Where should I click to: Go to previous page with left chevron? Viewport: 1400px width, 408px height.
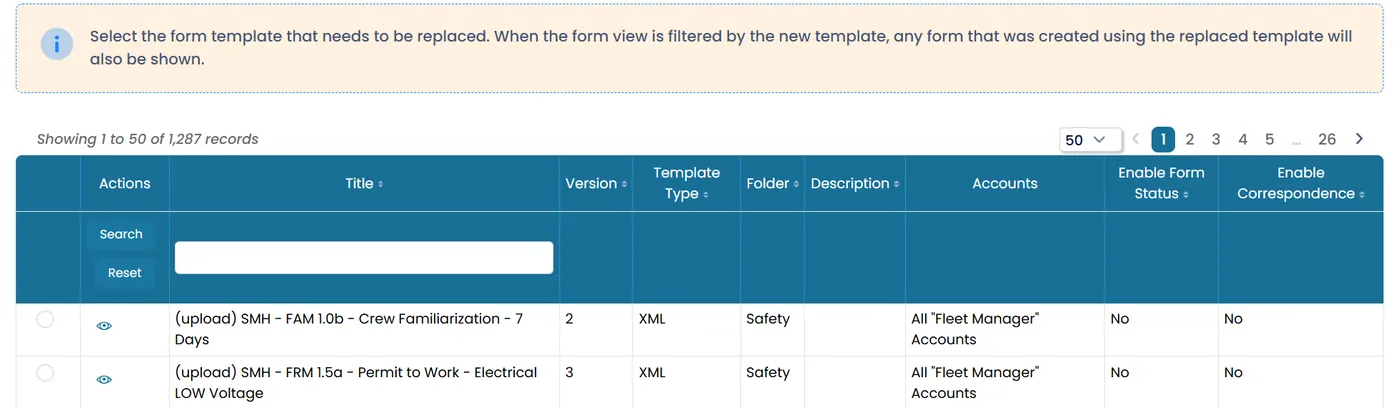pos(1135,139)
